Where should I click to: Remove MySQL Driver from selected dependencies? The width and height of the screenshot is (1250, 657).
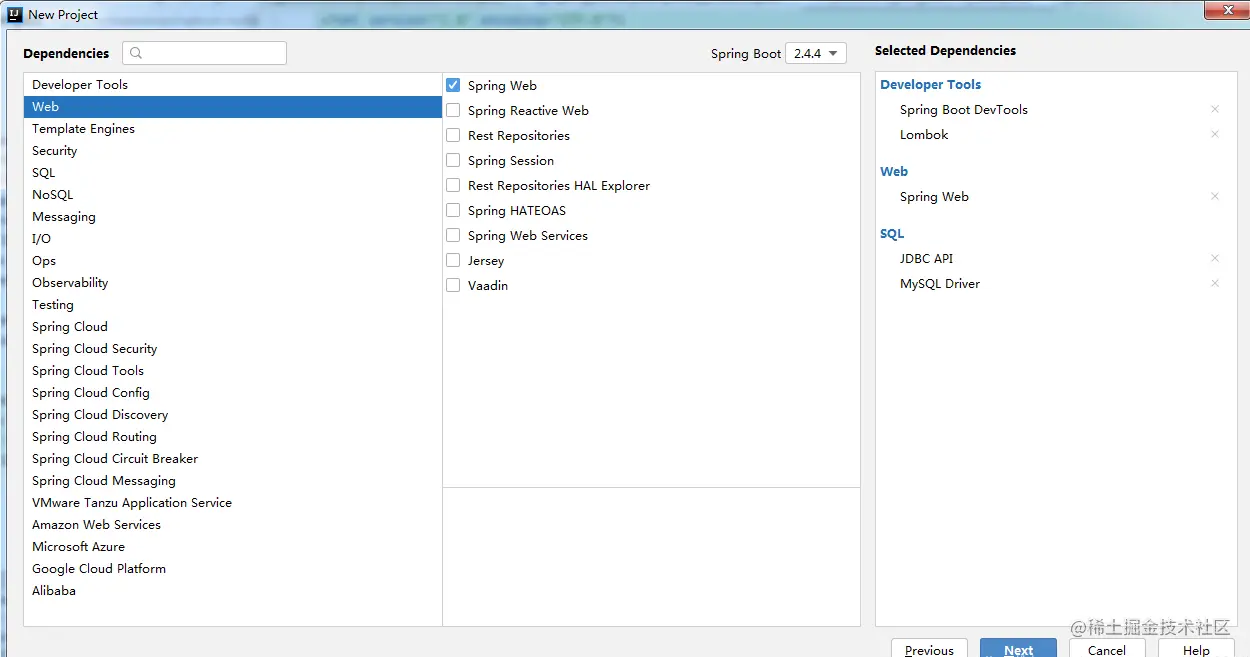click(x=1215, y=283)
